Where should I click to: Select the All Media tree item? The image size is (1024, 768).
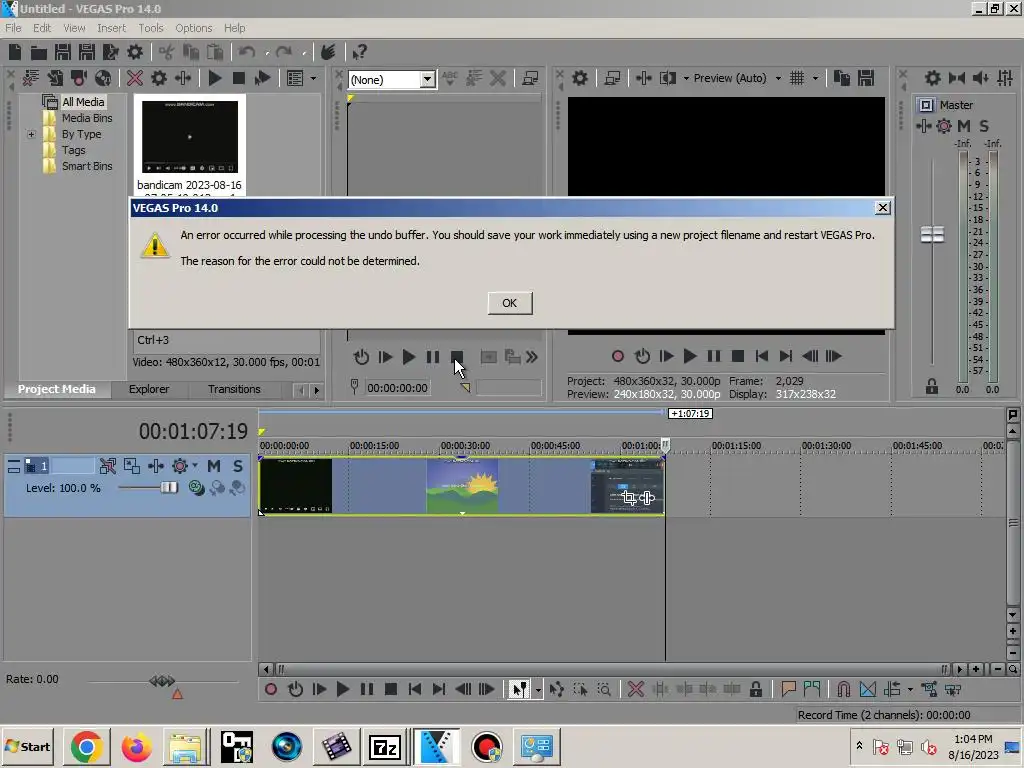pyautogui.click(x=82, y=102)
